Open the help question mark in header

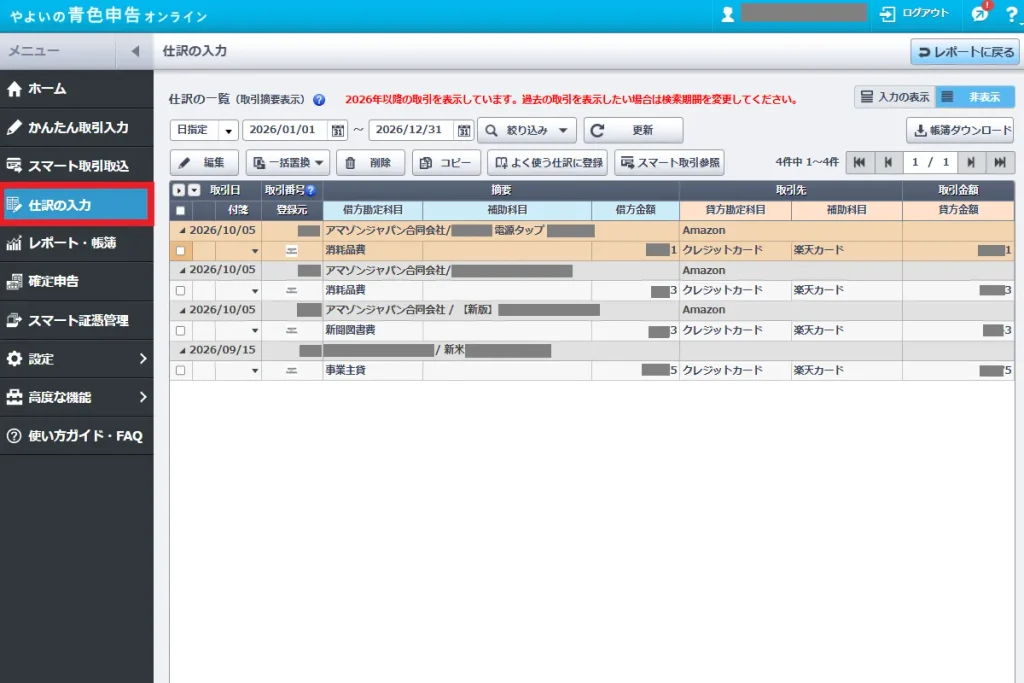pos(1012,14)
